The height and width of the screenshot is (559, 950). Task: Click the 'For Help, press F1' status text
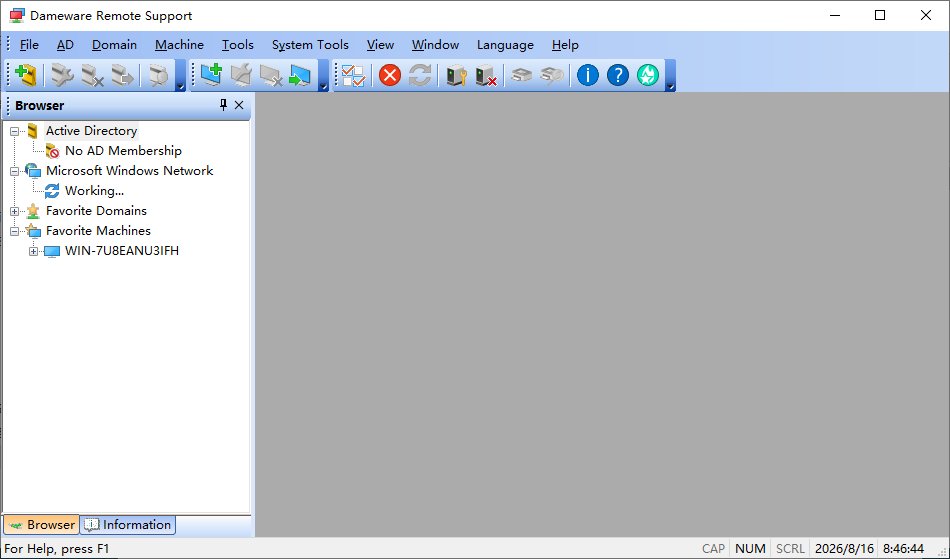(x=57, y=549)
